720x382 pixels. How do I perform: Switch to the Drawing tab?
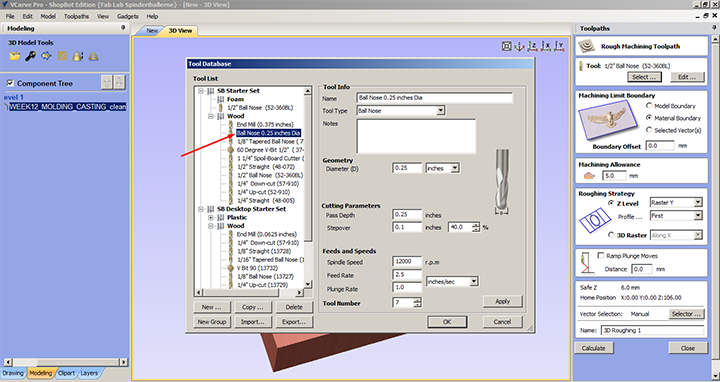(x=13, y=373)
